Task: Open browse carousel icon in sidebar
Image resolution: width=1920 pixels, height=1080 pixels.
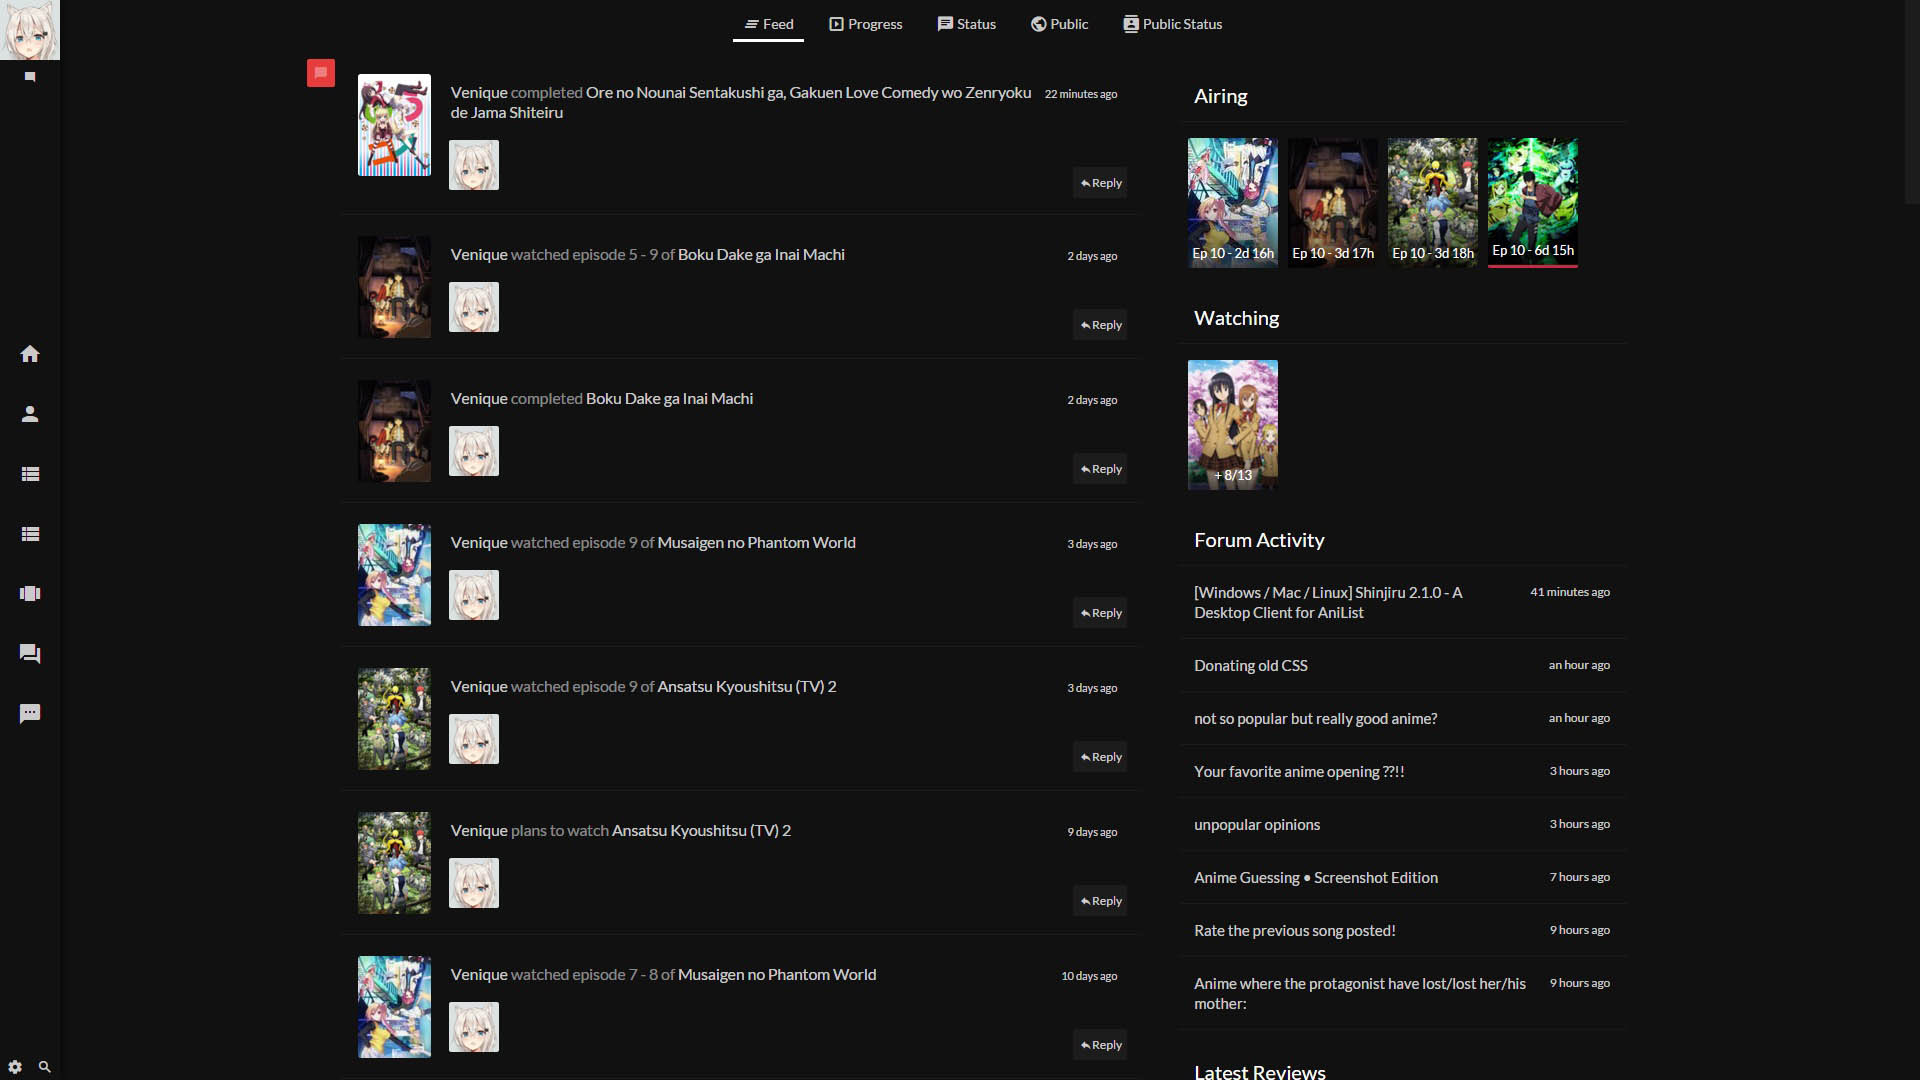Action: point(30,594)
